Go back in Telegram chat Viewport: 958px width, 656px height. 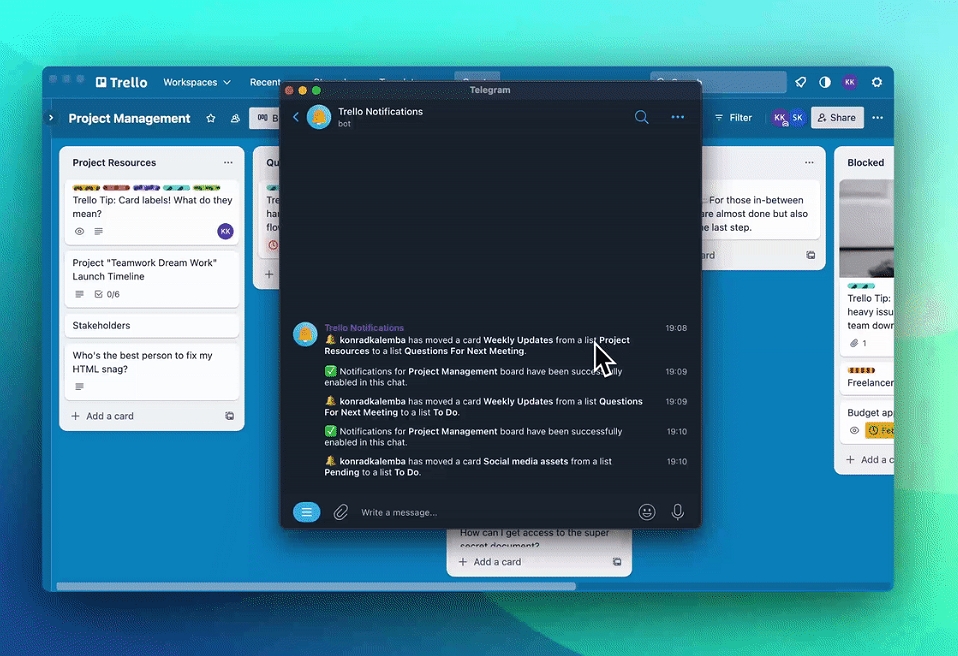coord(296,117)
